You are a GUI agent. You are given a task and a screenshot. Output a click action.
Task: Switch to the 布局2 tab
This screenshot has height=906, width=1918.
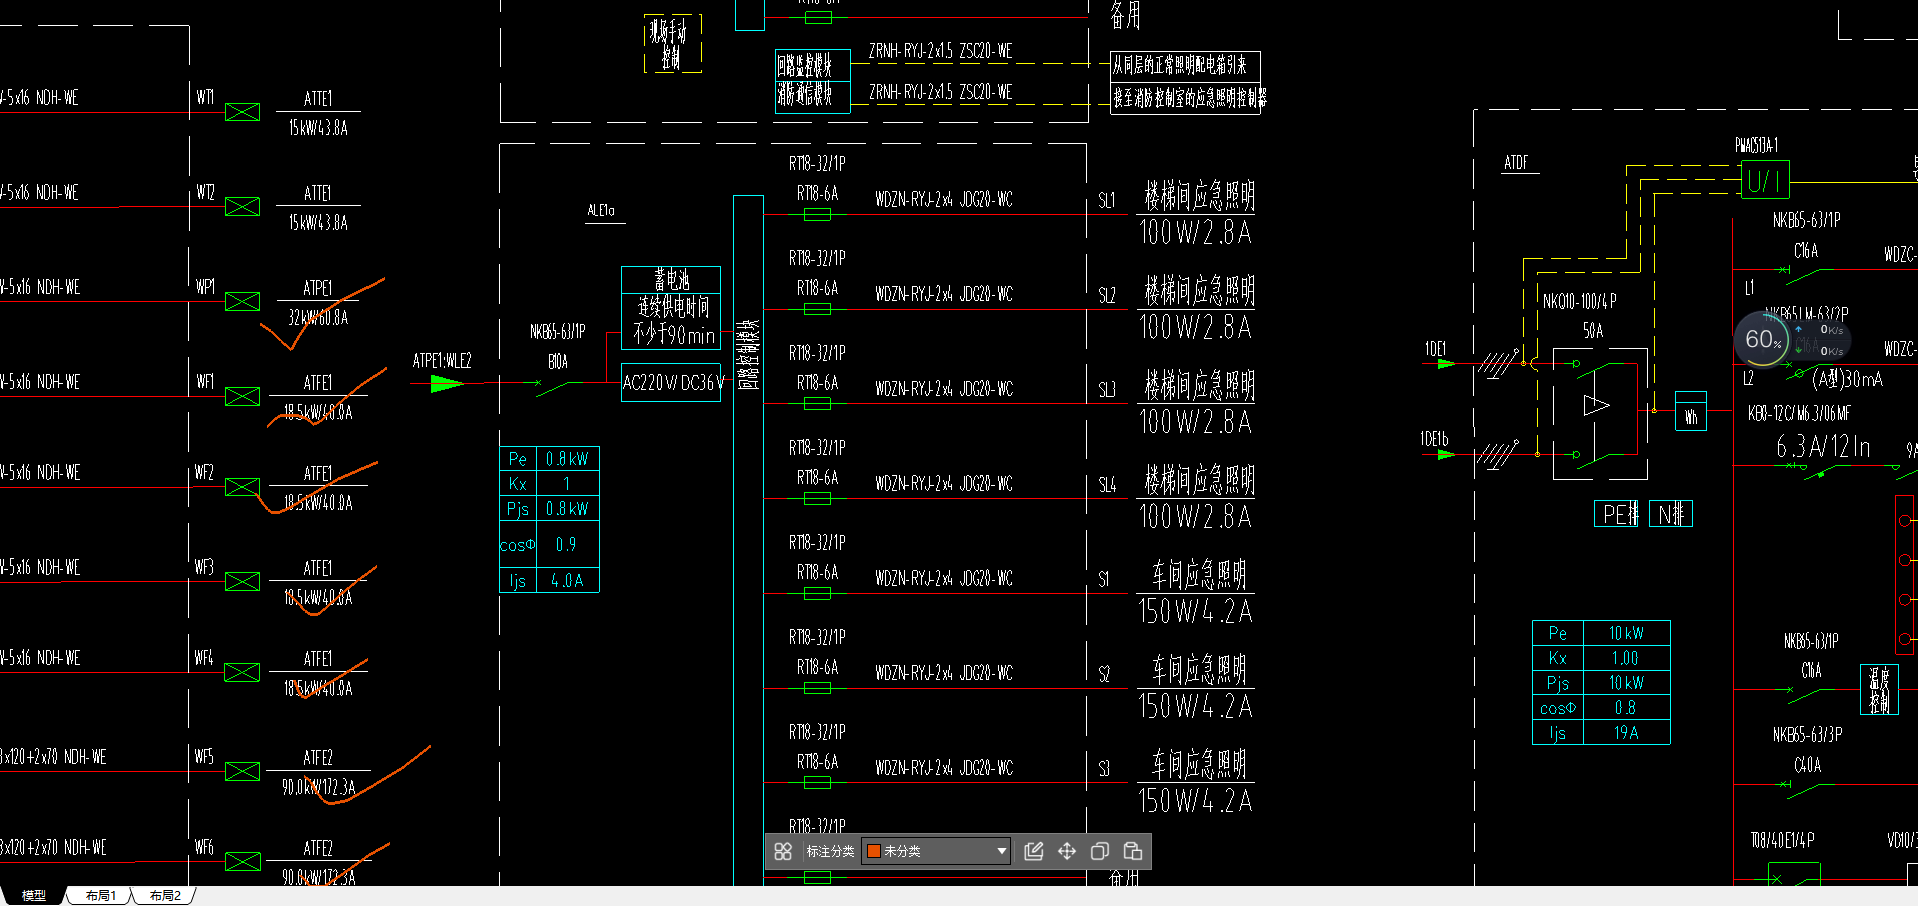coord(165,896)
